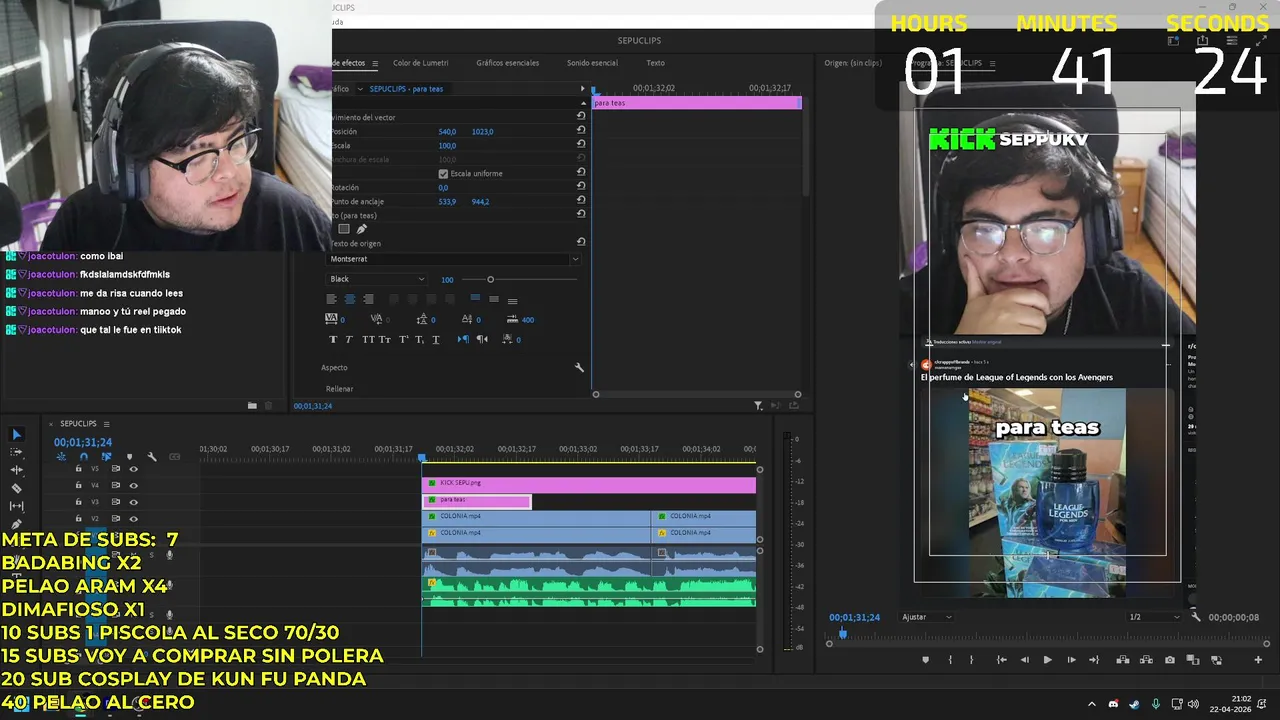
Task: Open the Ajustar zoom dropdown
Action: [927, 617]
